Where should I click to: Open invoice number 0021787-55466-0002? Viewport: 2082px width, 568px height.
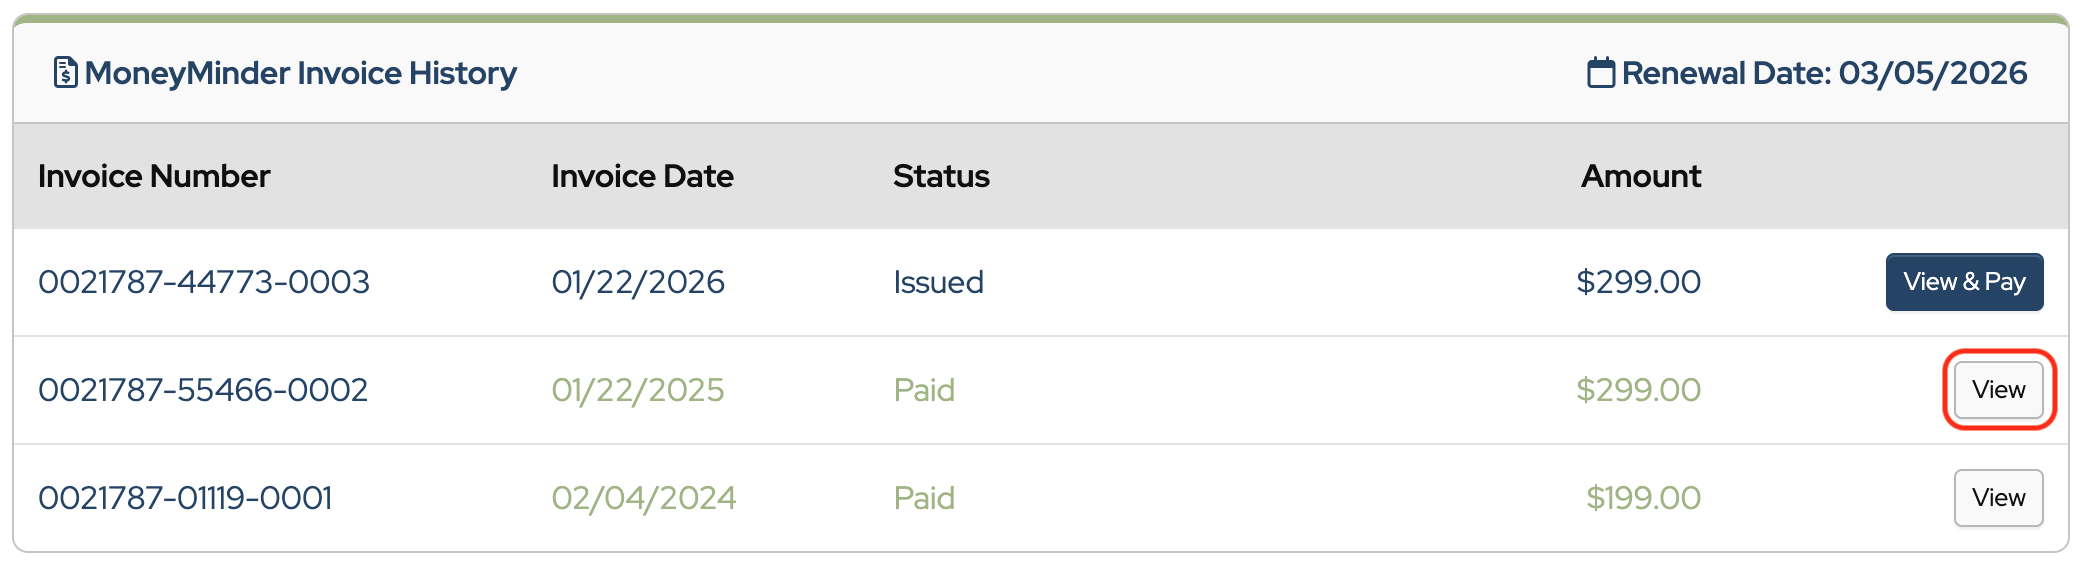pyautogui.click(x=203, y=390)
